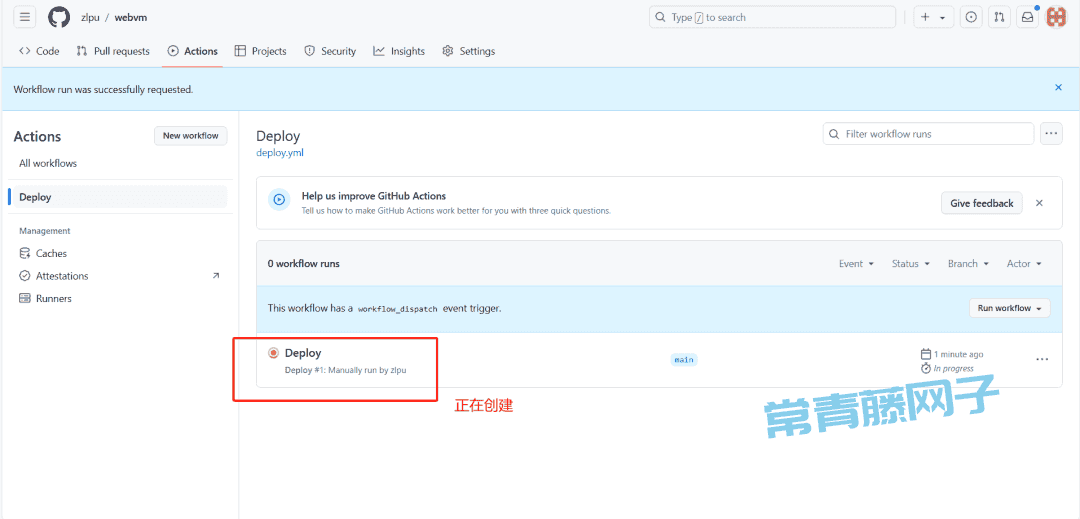
Task: Click the Filter workflow runs field
Action: click(x=928, y=134)
